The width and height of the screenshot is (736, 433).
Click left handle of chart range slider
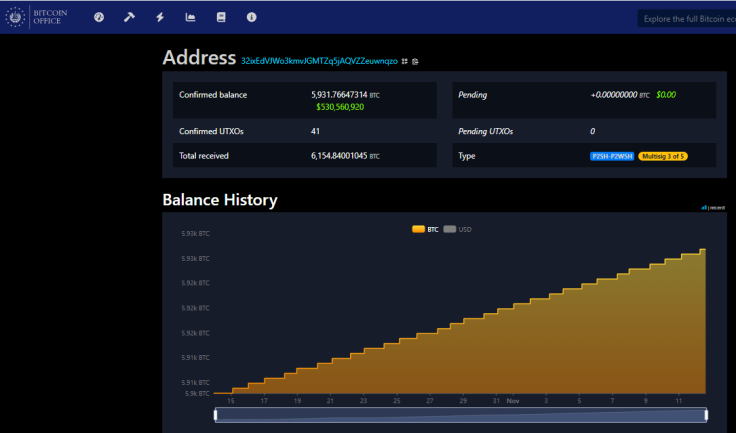[x=215, y=415]
